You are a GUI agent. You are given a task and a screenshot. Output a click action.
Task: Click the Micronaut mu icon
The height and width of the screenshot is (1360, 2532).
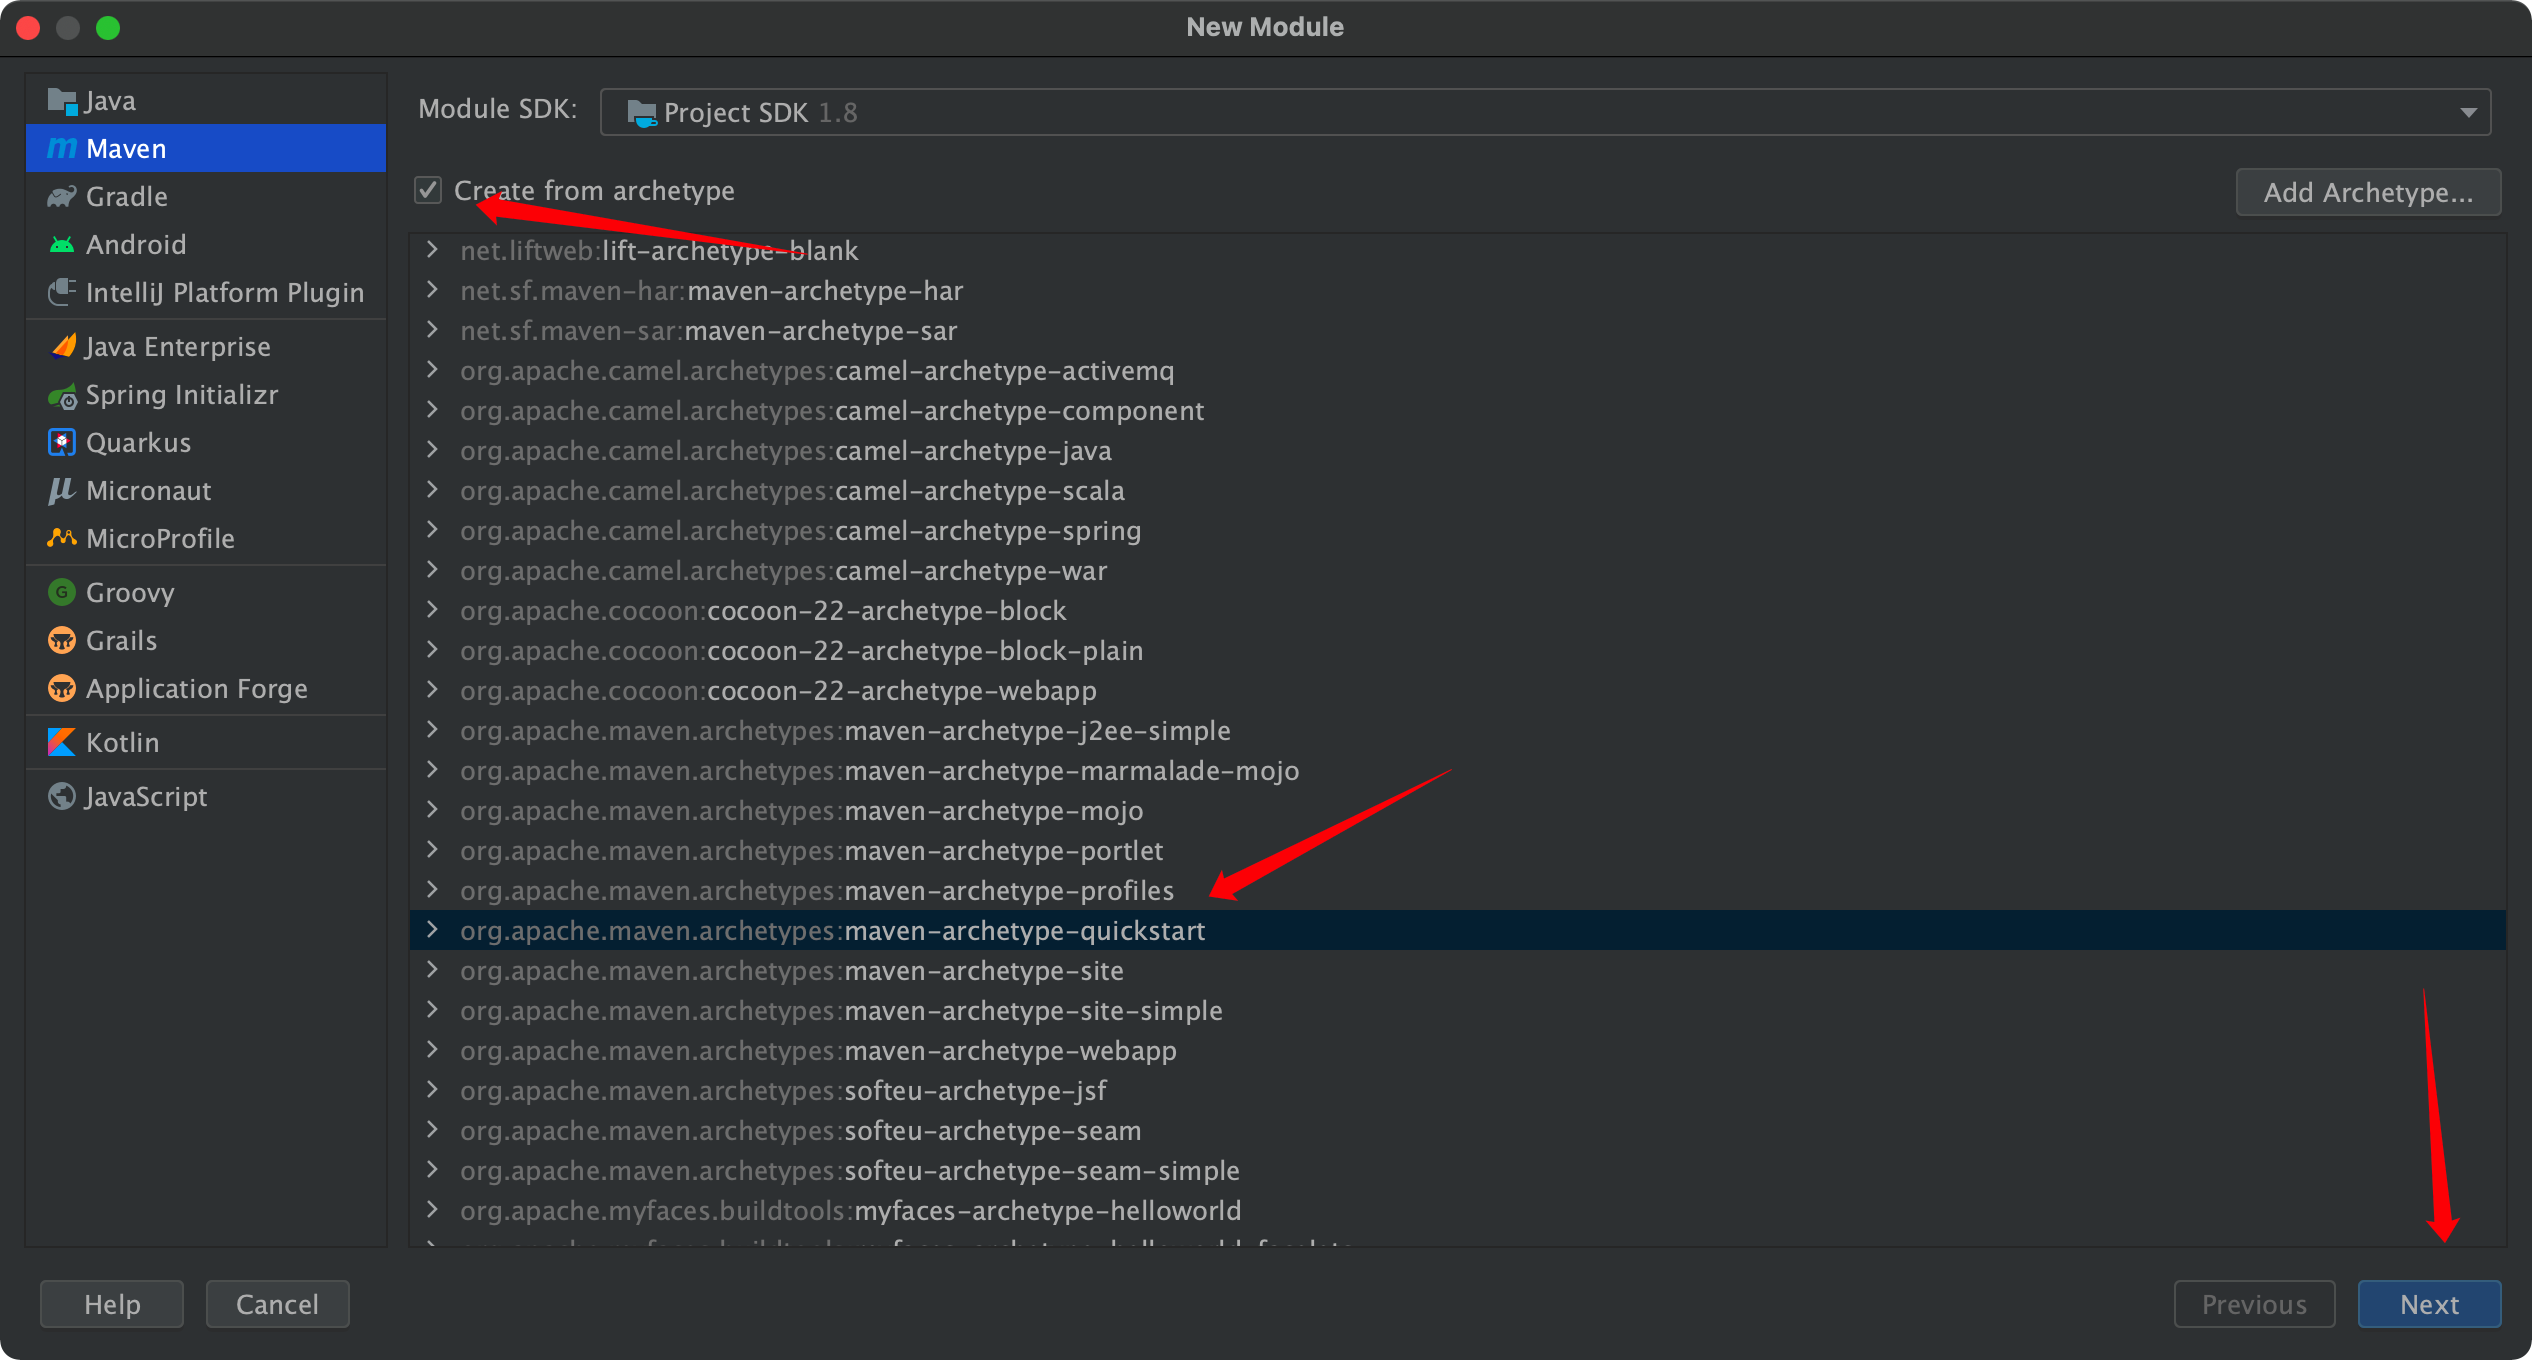pos(61,491)
